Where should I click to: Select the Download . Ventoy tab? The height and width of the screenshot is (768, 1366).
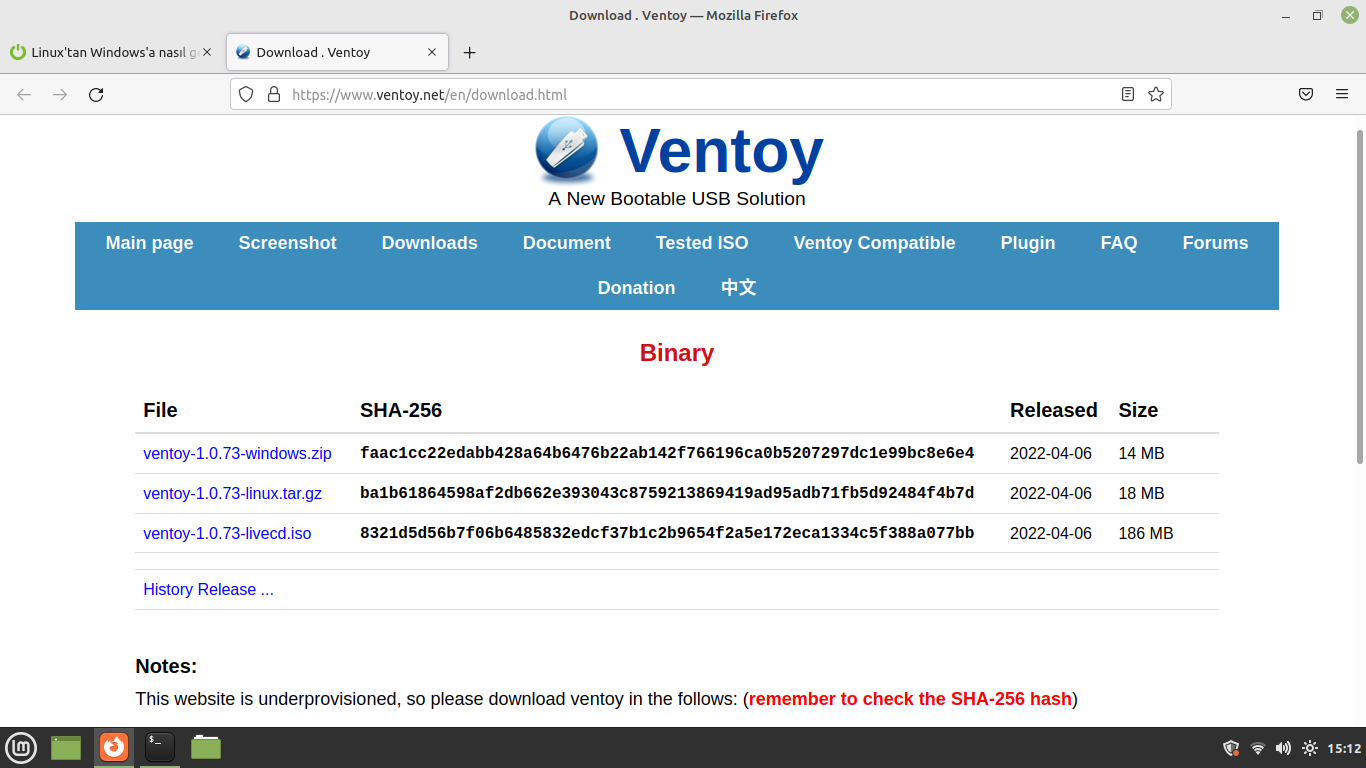point(337,52)
